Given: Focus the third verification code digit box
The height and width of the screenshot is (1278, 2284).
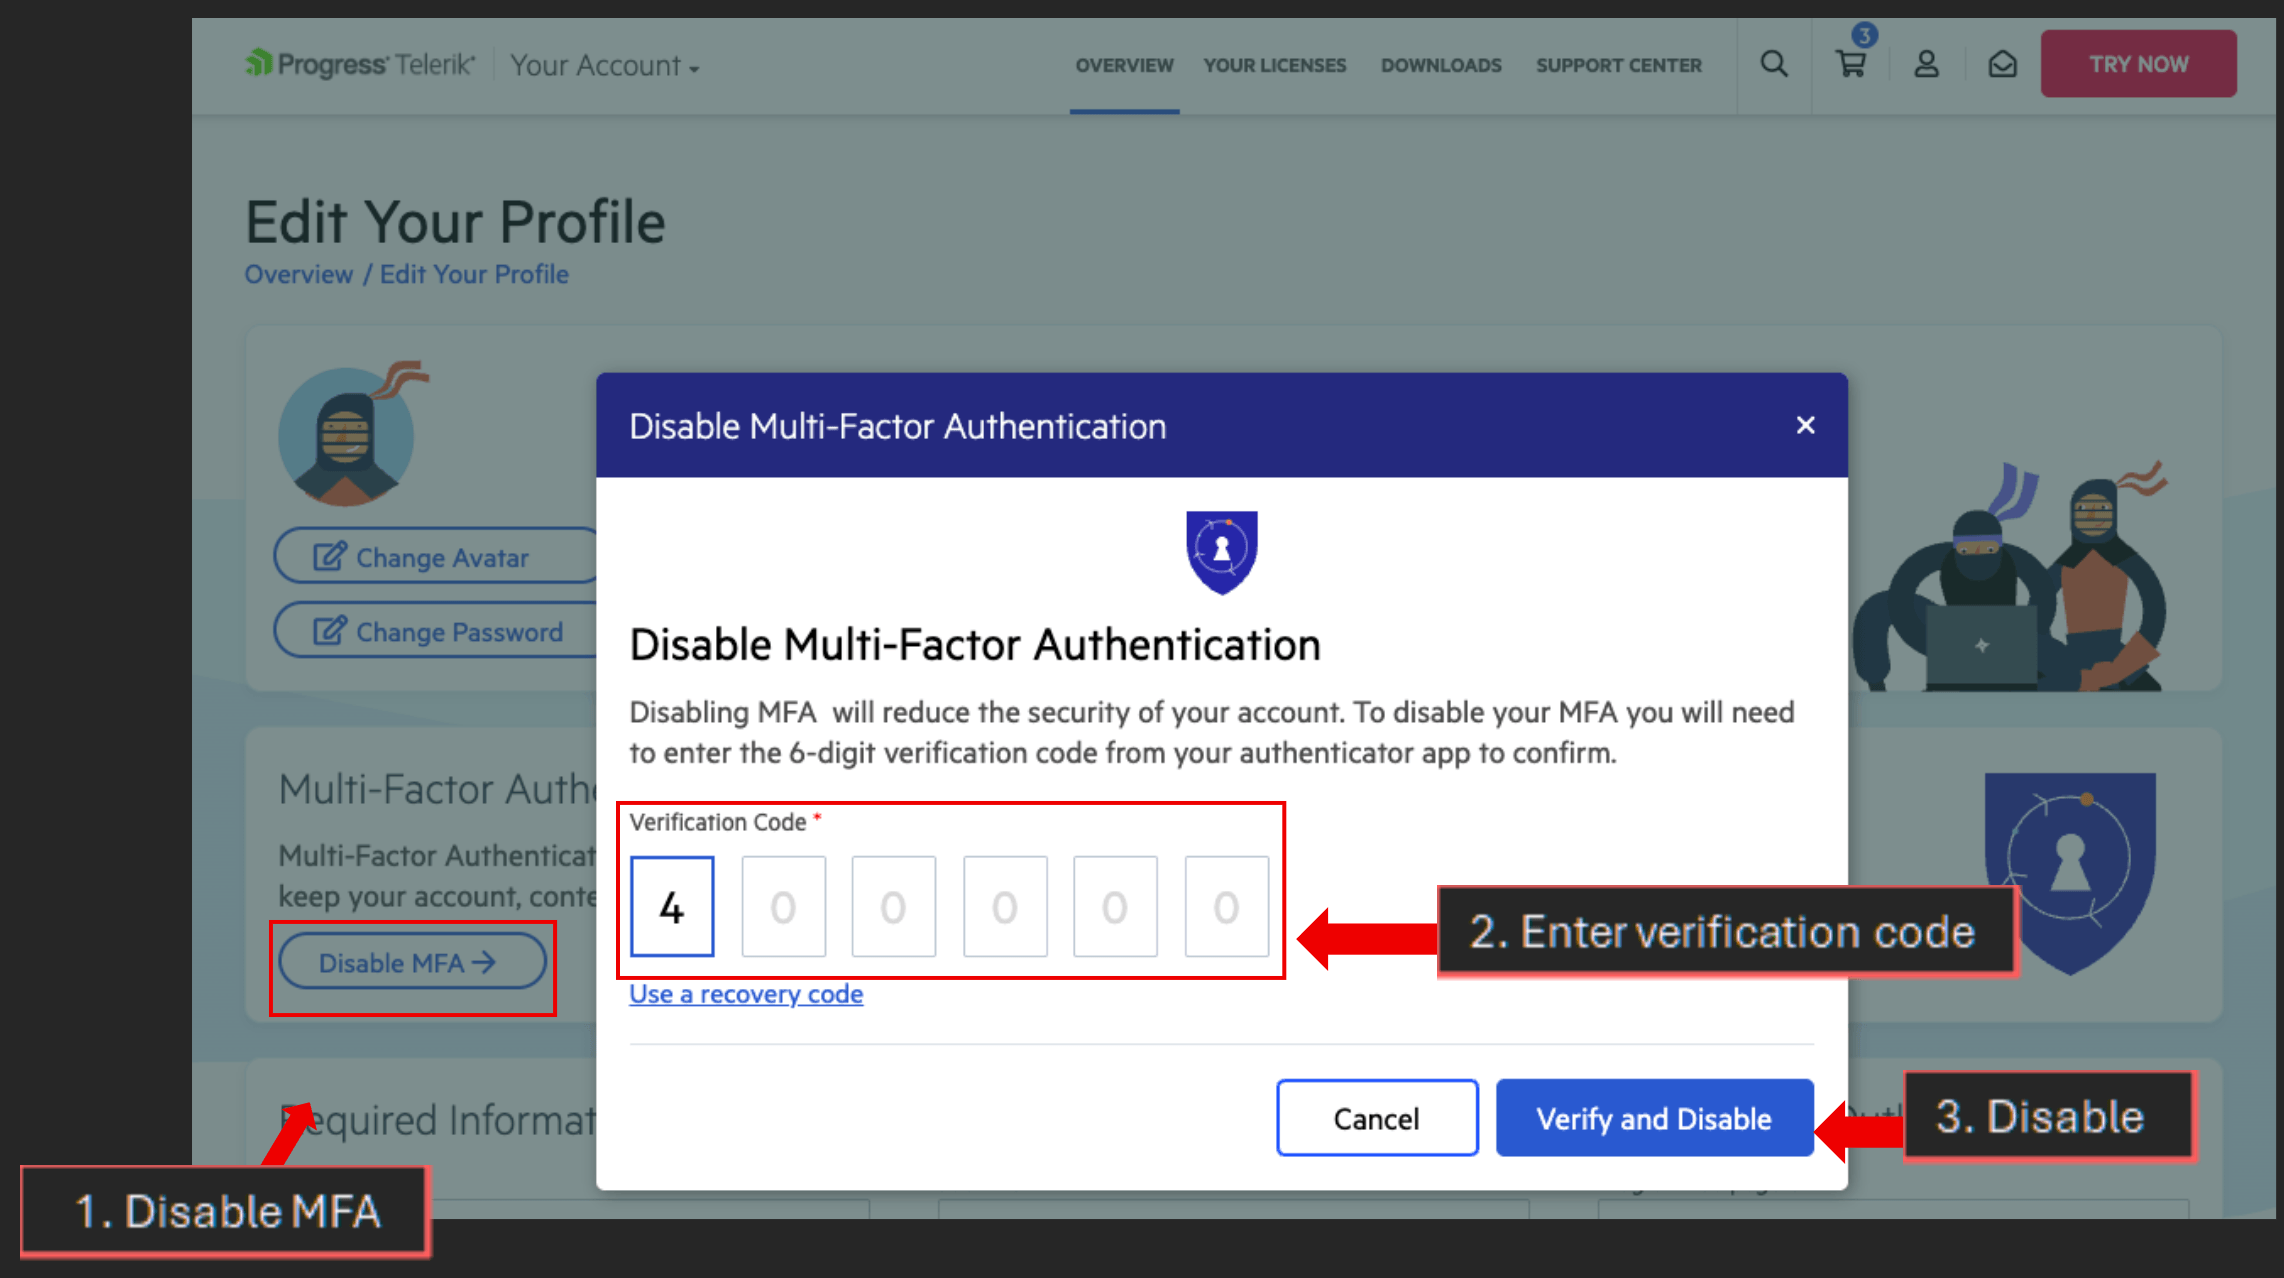Looking at the screenshot, I should (893, 906).
